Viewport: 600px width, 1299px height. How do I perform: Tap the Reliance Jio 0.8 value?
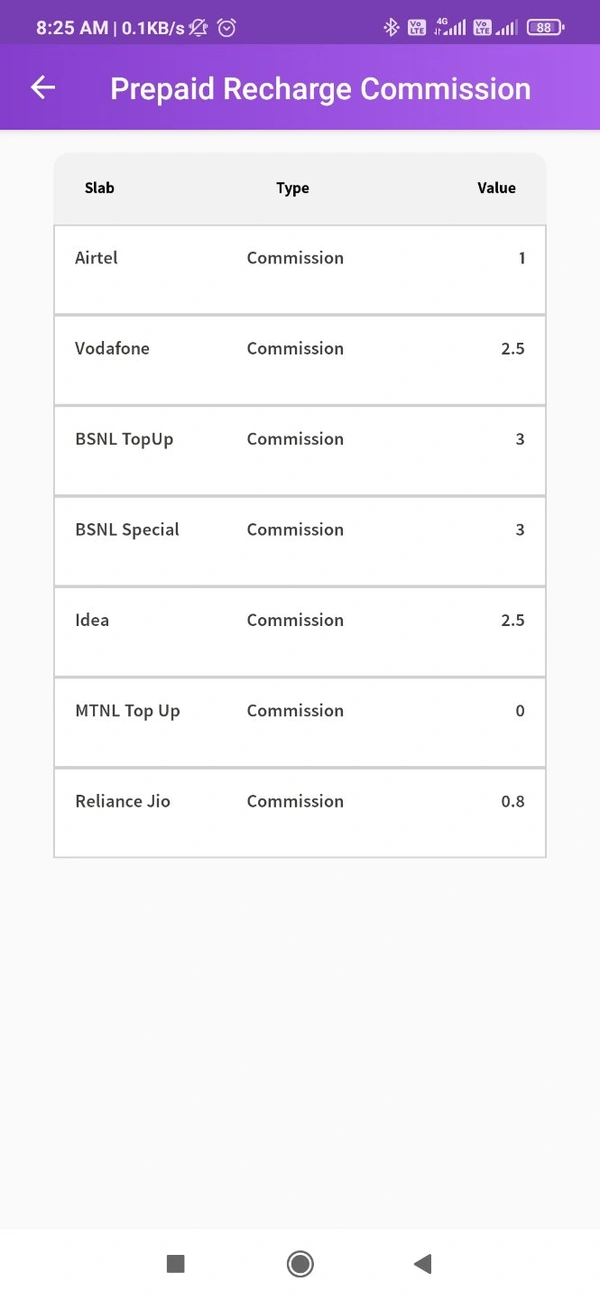(x=512, y=801)
